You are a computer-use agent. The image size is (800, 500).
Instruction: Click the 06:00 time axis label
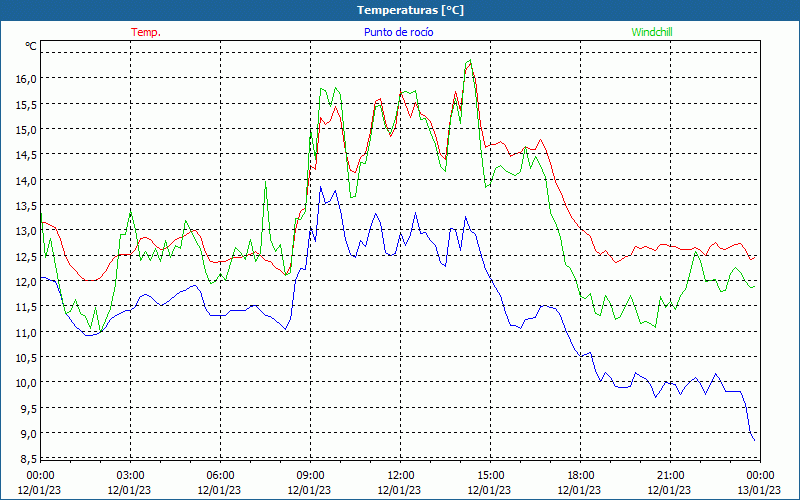tap(220, 476)
